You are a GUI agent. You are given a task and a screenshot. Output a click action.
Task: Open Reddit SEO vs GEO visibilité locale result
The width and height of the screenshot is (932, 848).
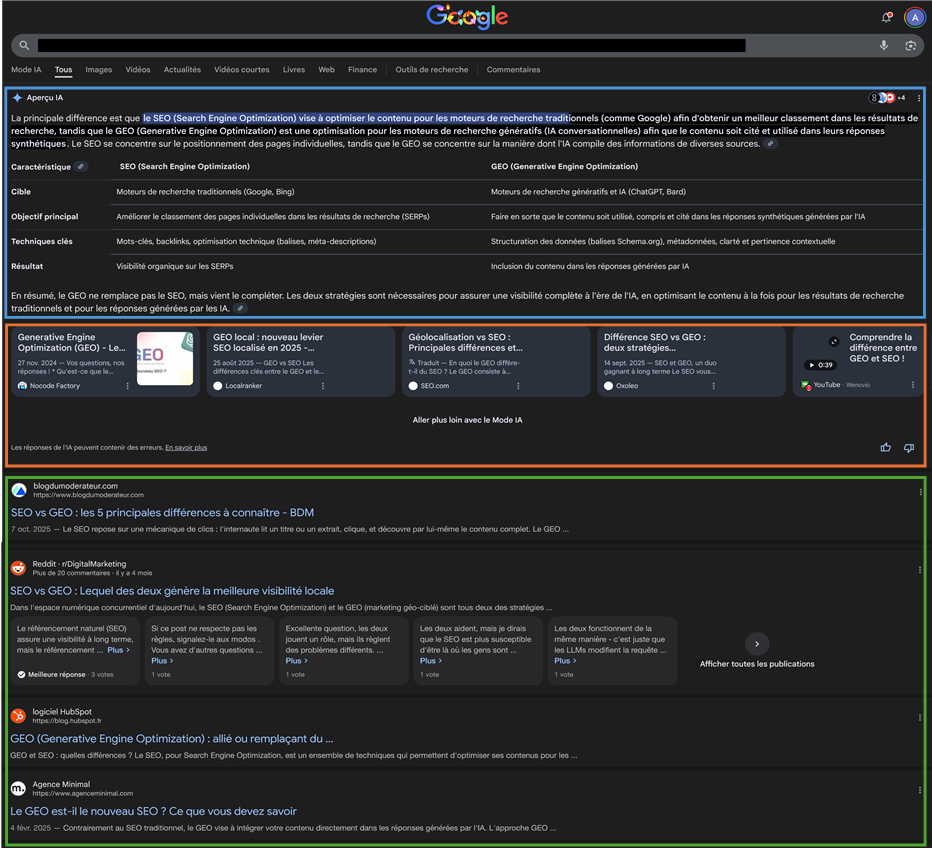point(172,591)
